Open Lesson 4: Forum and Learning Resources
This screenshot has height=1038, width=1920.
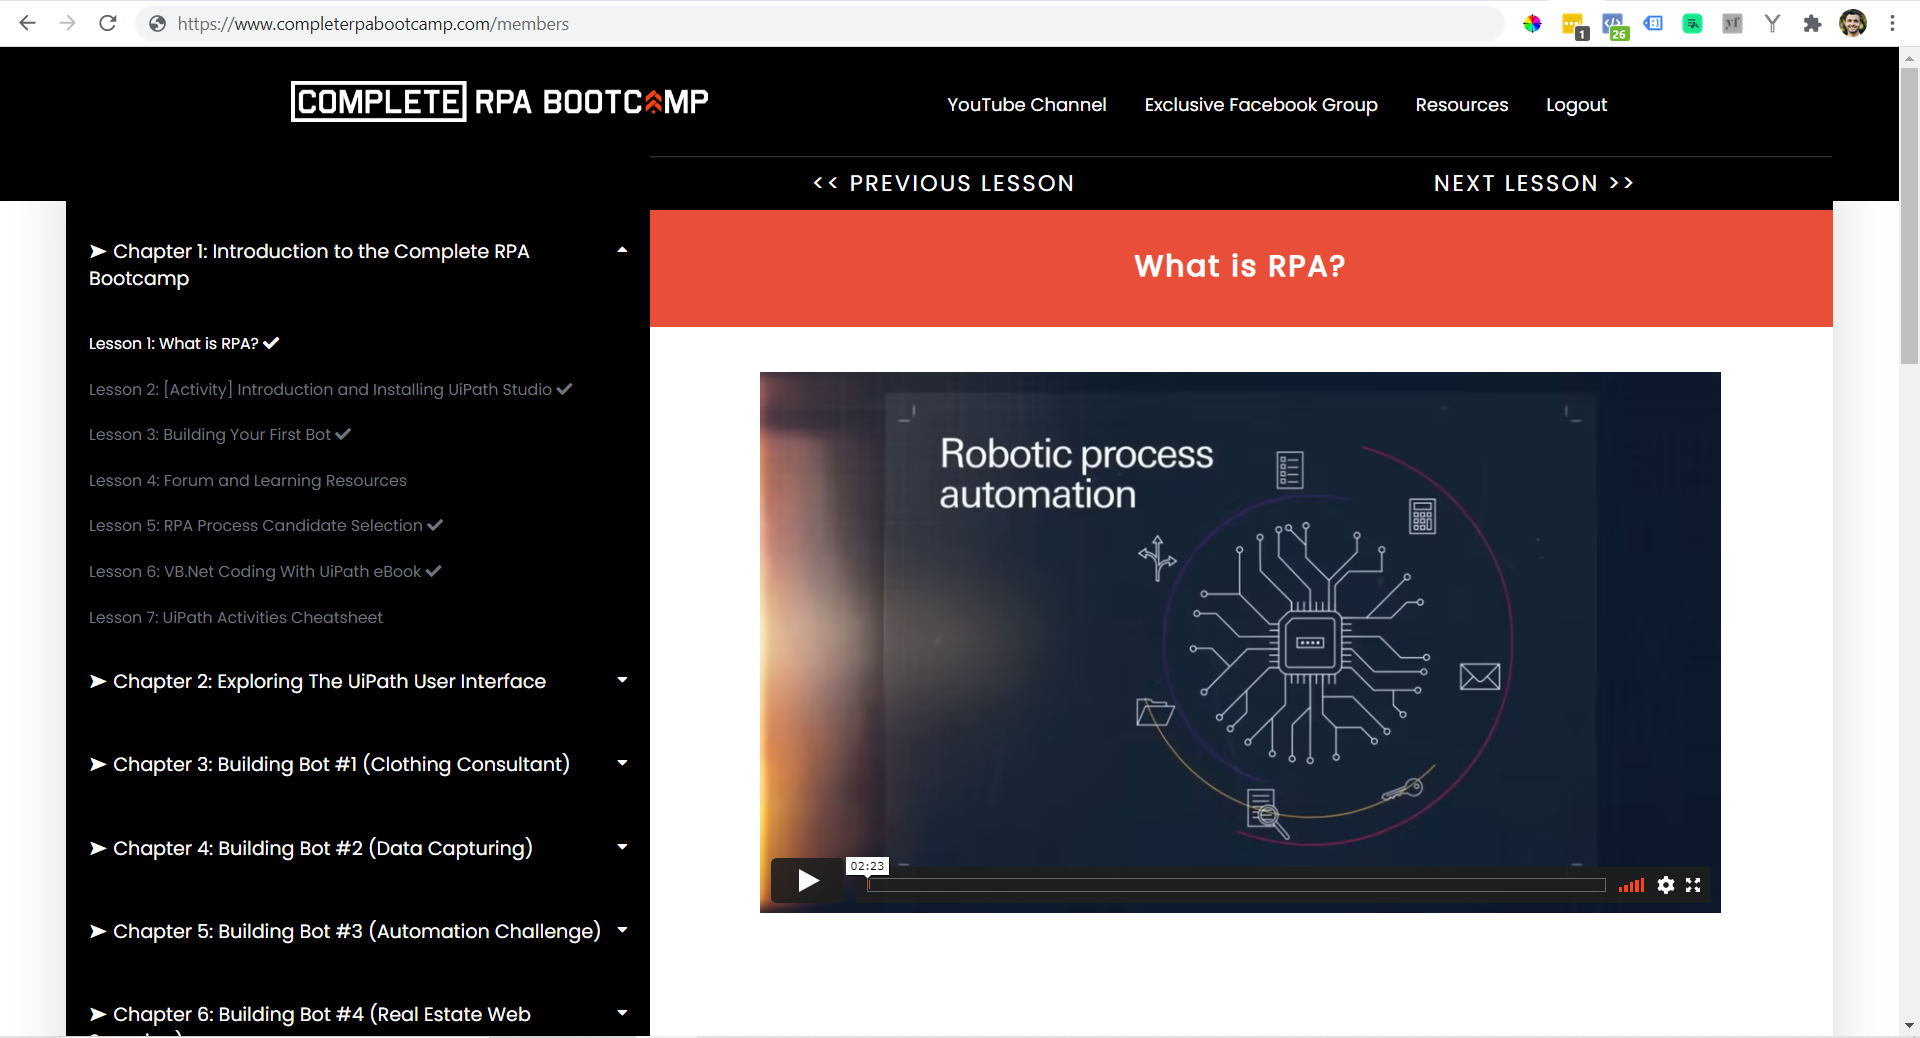coord(247,480)
